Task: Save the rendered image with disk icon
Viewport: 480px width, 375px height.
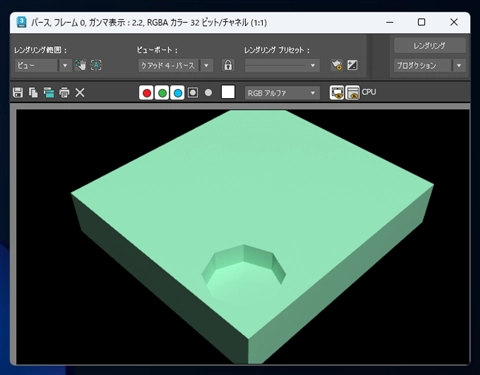Action: (x=18, y=93)
